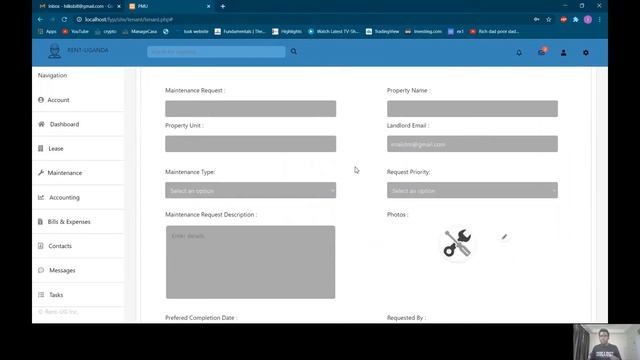Open the settings gear icon in header

pyautogui.click(x=586, y=53)
